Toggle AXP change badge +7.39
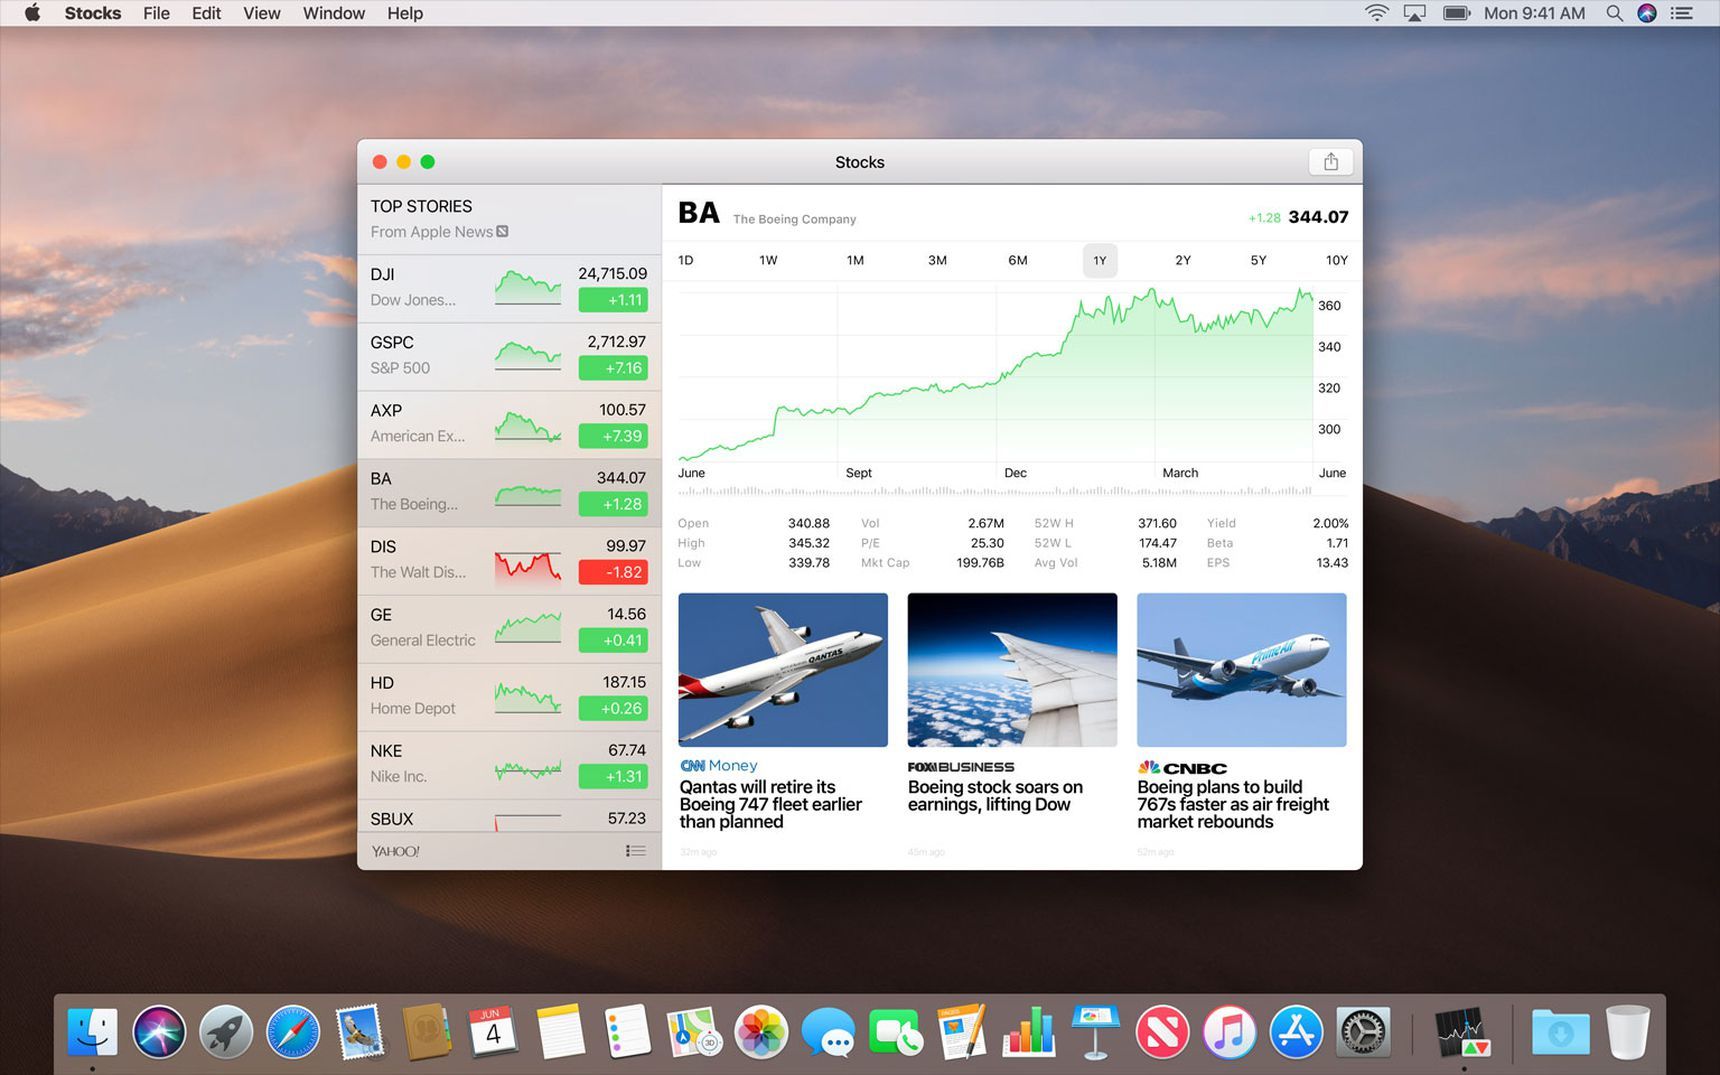 tap(613, 436)
